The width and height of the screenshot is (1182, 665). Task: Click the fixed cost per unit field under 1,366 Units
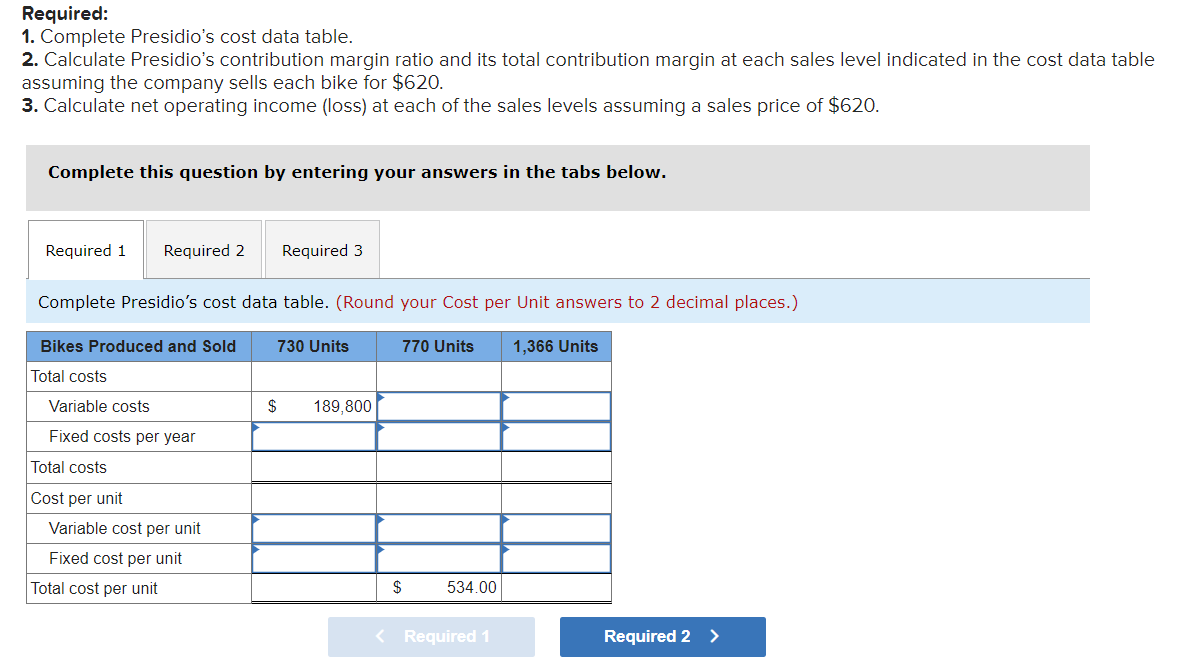(556, 557)
